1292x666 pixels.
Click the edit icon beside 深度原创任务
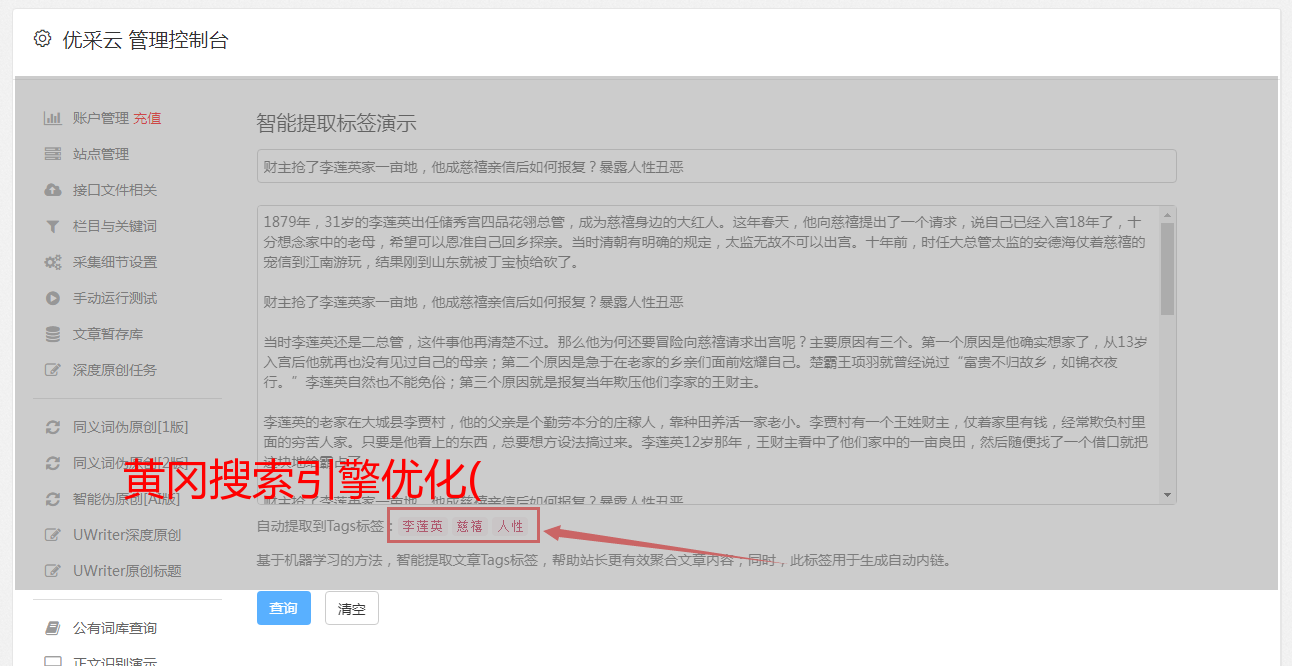coord(53,370)
